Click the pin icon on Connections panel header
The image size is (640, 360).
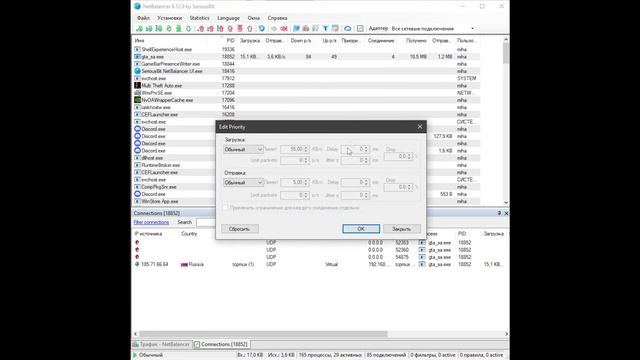click(x=499, y=213)
